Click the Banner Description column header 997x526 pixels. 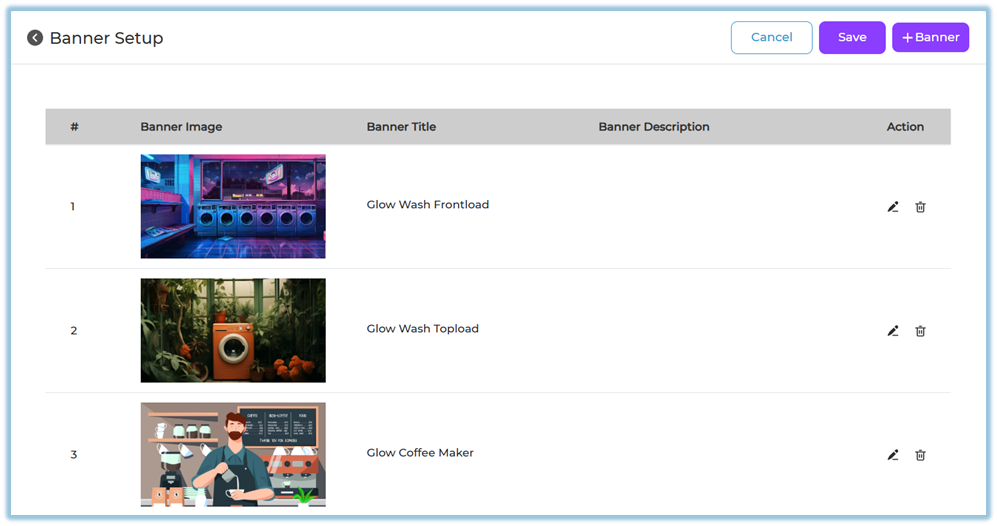[x=653, y=127]
